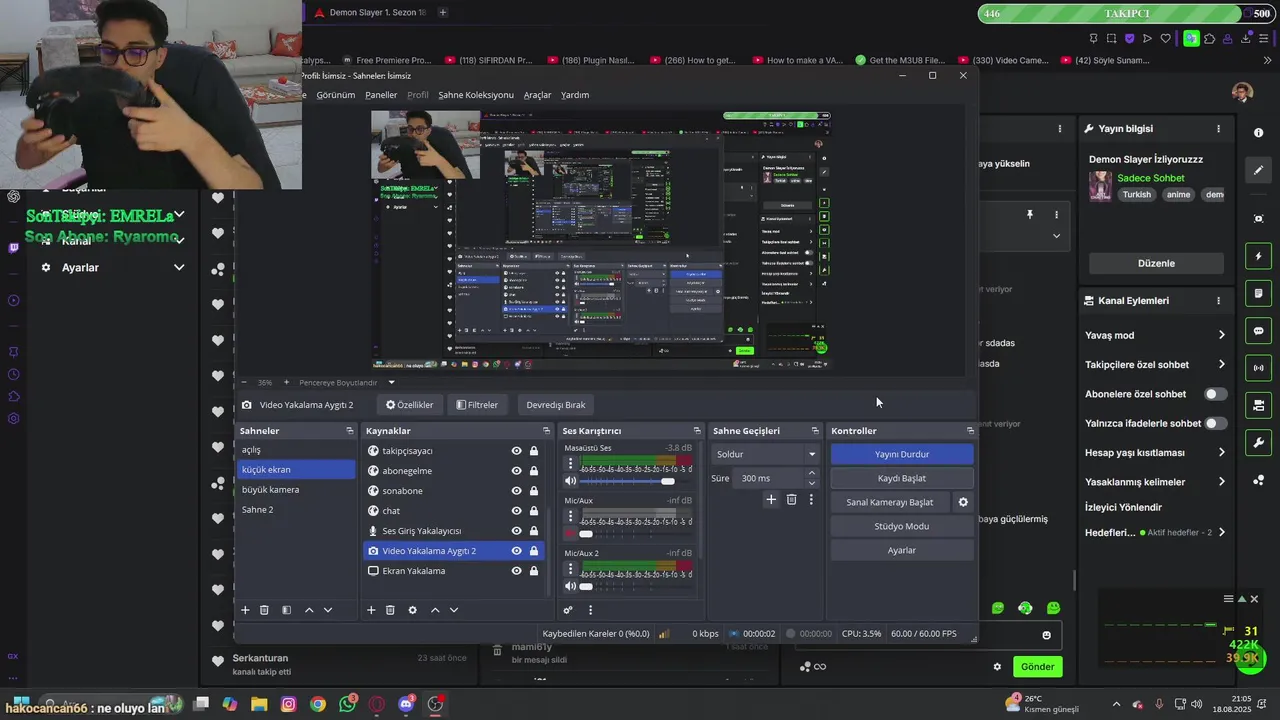The height and width of the screenshot is (720, 1280).
Task: Toggle visibility of sonabone source
Action: pos(516,491)
